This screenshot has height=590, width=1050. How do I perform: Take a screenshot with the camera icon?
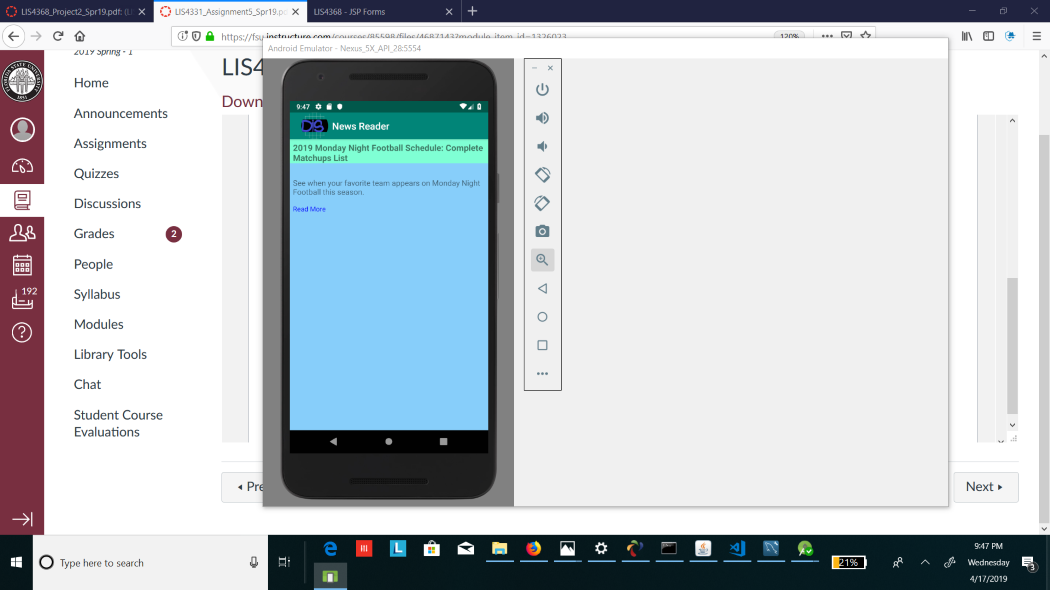coord(542,231)
